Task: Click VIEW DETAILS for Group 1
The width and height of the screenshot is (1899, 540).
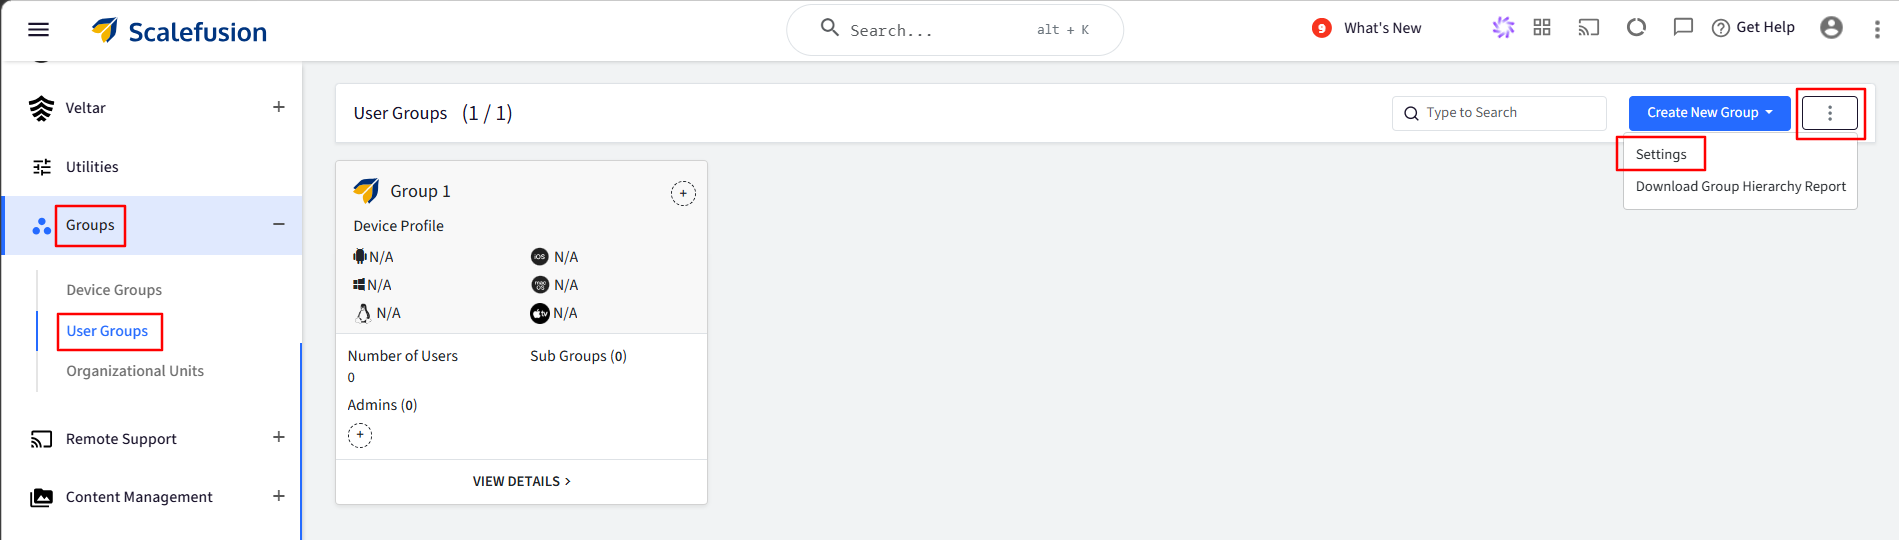Action: click(x=521, y=481)
